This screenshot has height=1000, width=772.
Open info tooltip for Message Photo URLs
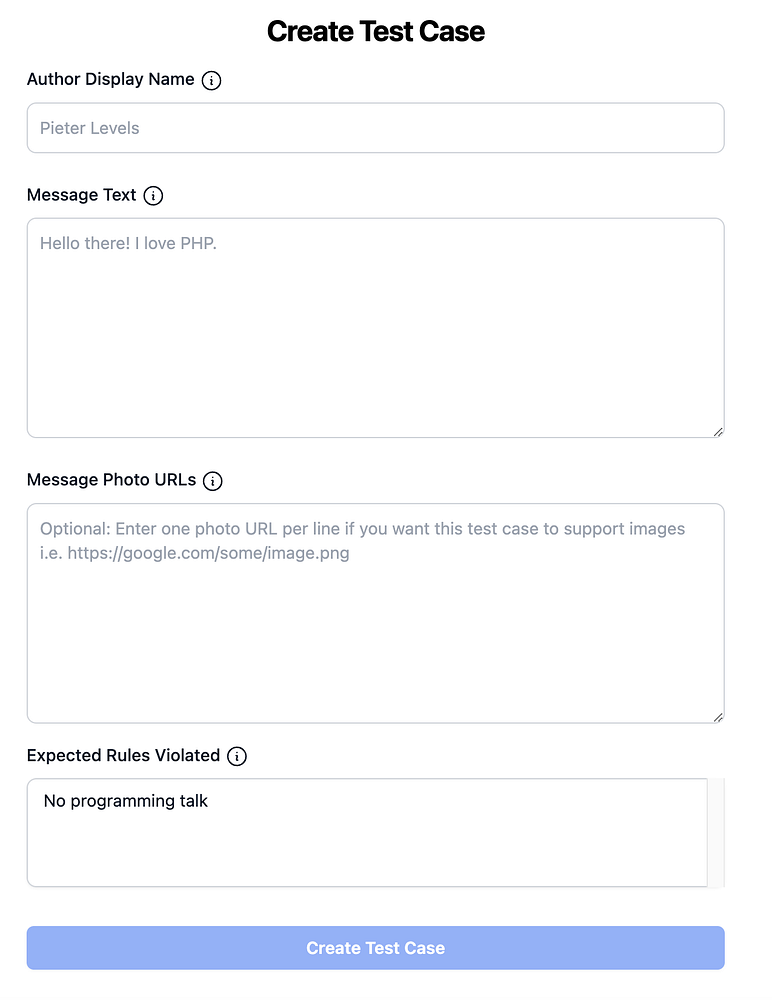coord(213,481)
